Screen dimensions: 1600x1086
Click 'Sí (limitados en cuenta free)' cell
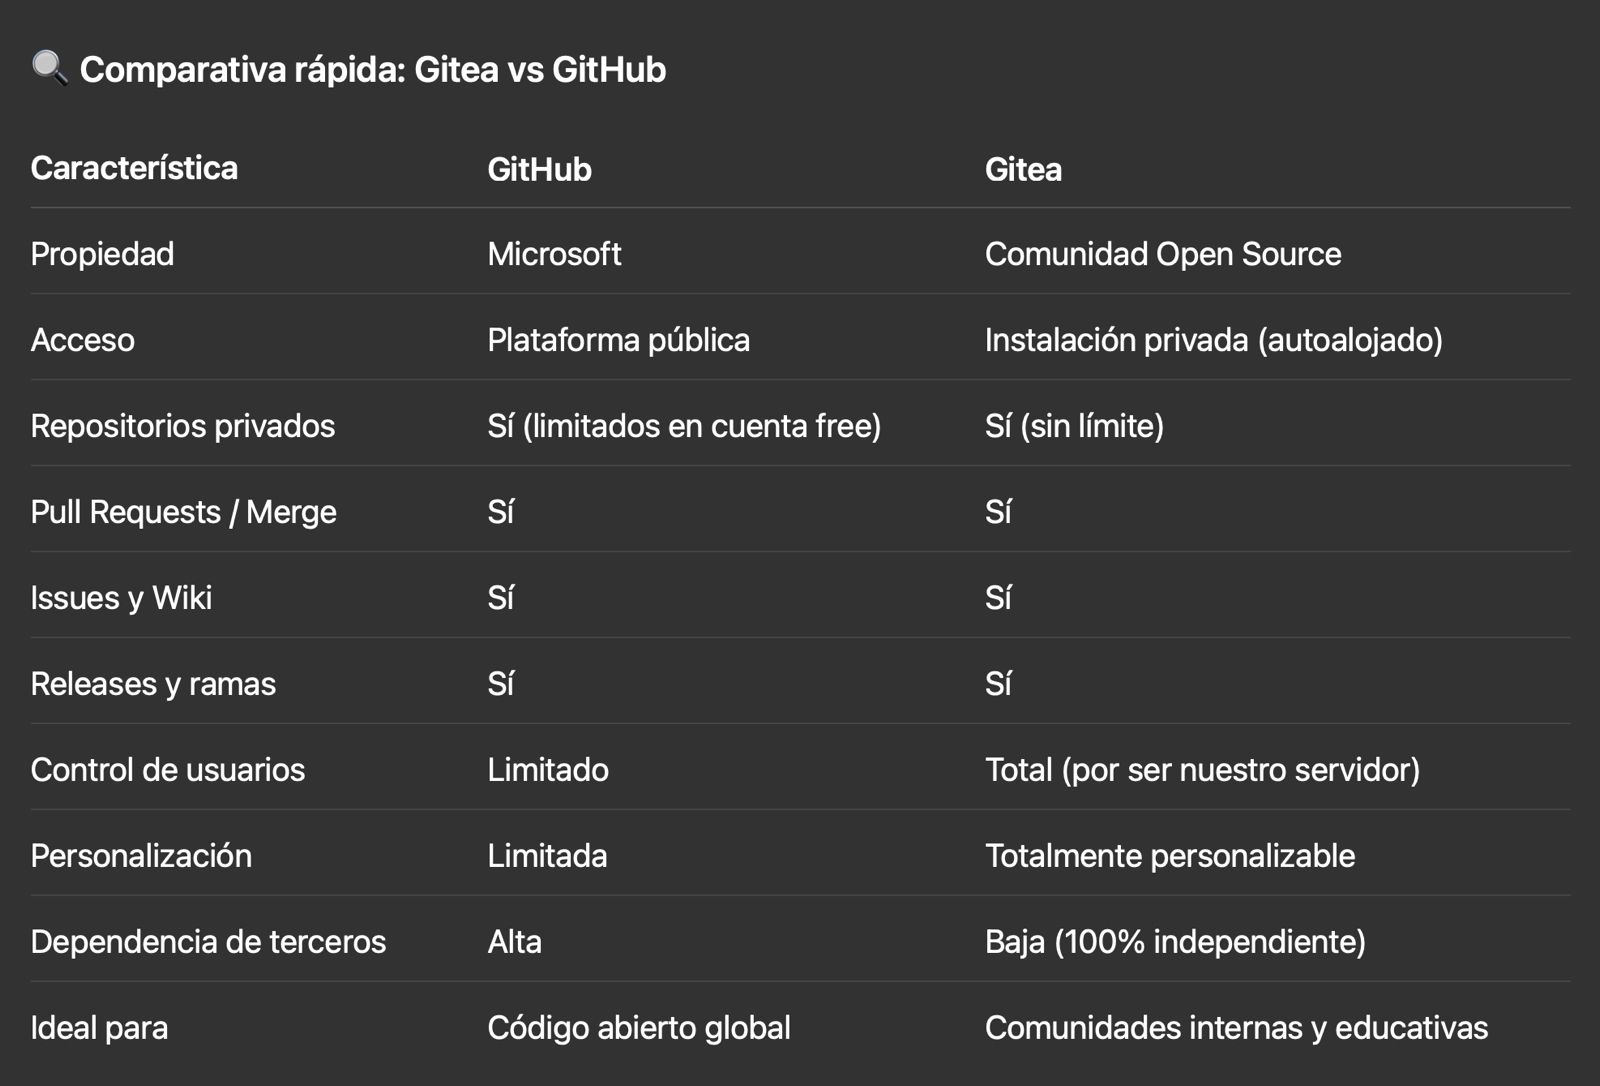click(x=684, y=426)
